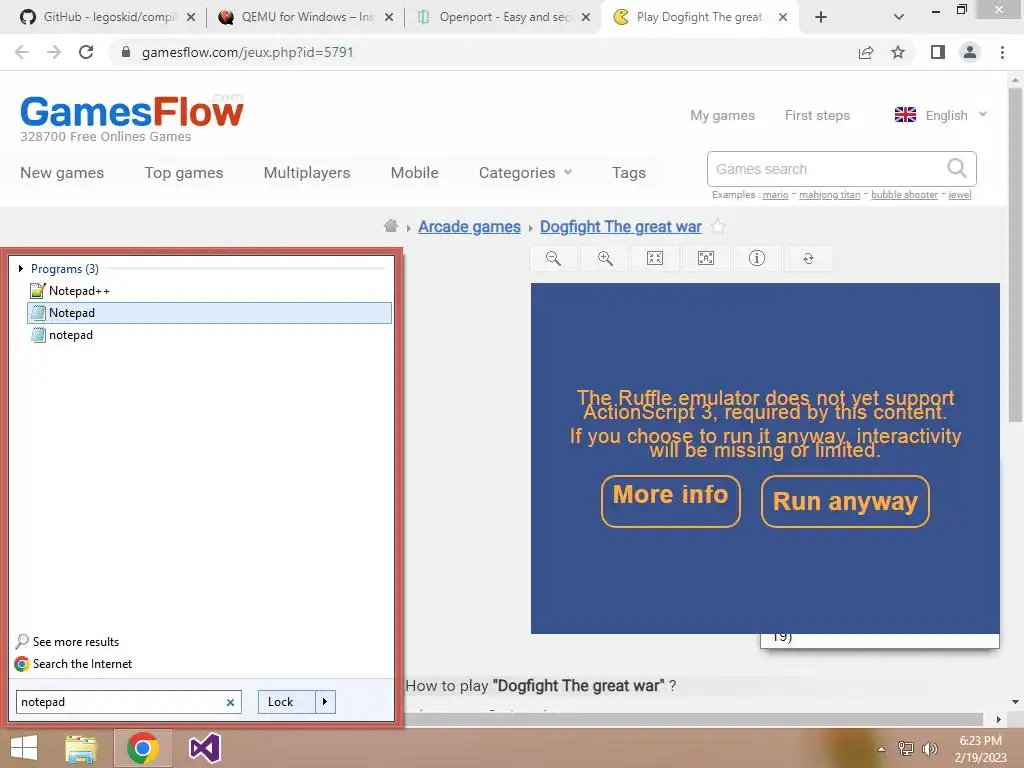Switch to the GitHub legoskid tab
This screenshot has height=768, width=1024.
pyautogui.click(x=108, y=17)
